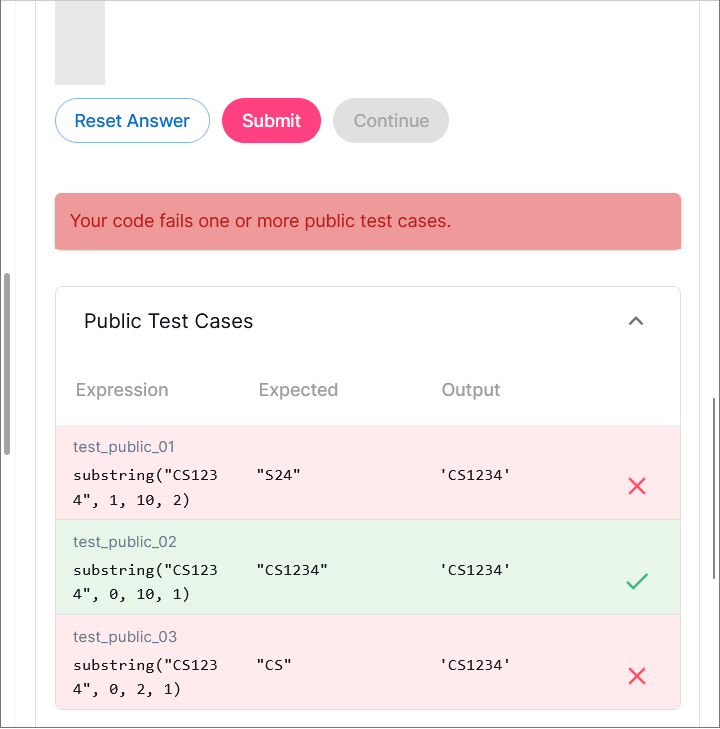Image resolution: width=720 pixels, height=729 pixels.
Task: Click the failed public test cases banner
Action: pos(368,221)
